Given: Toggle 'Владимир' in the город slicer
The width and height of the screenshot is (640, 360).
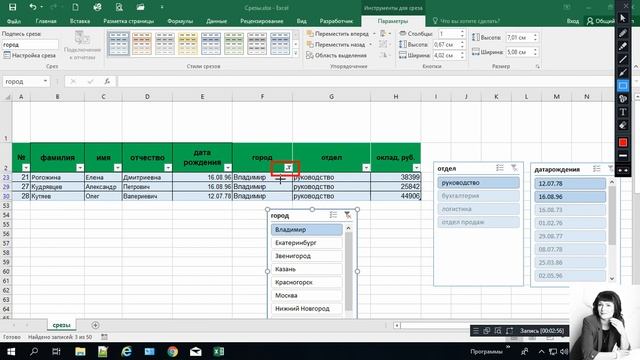Looking at the screenshot, I should 307,229.
